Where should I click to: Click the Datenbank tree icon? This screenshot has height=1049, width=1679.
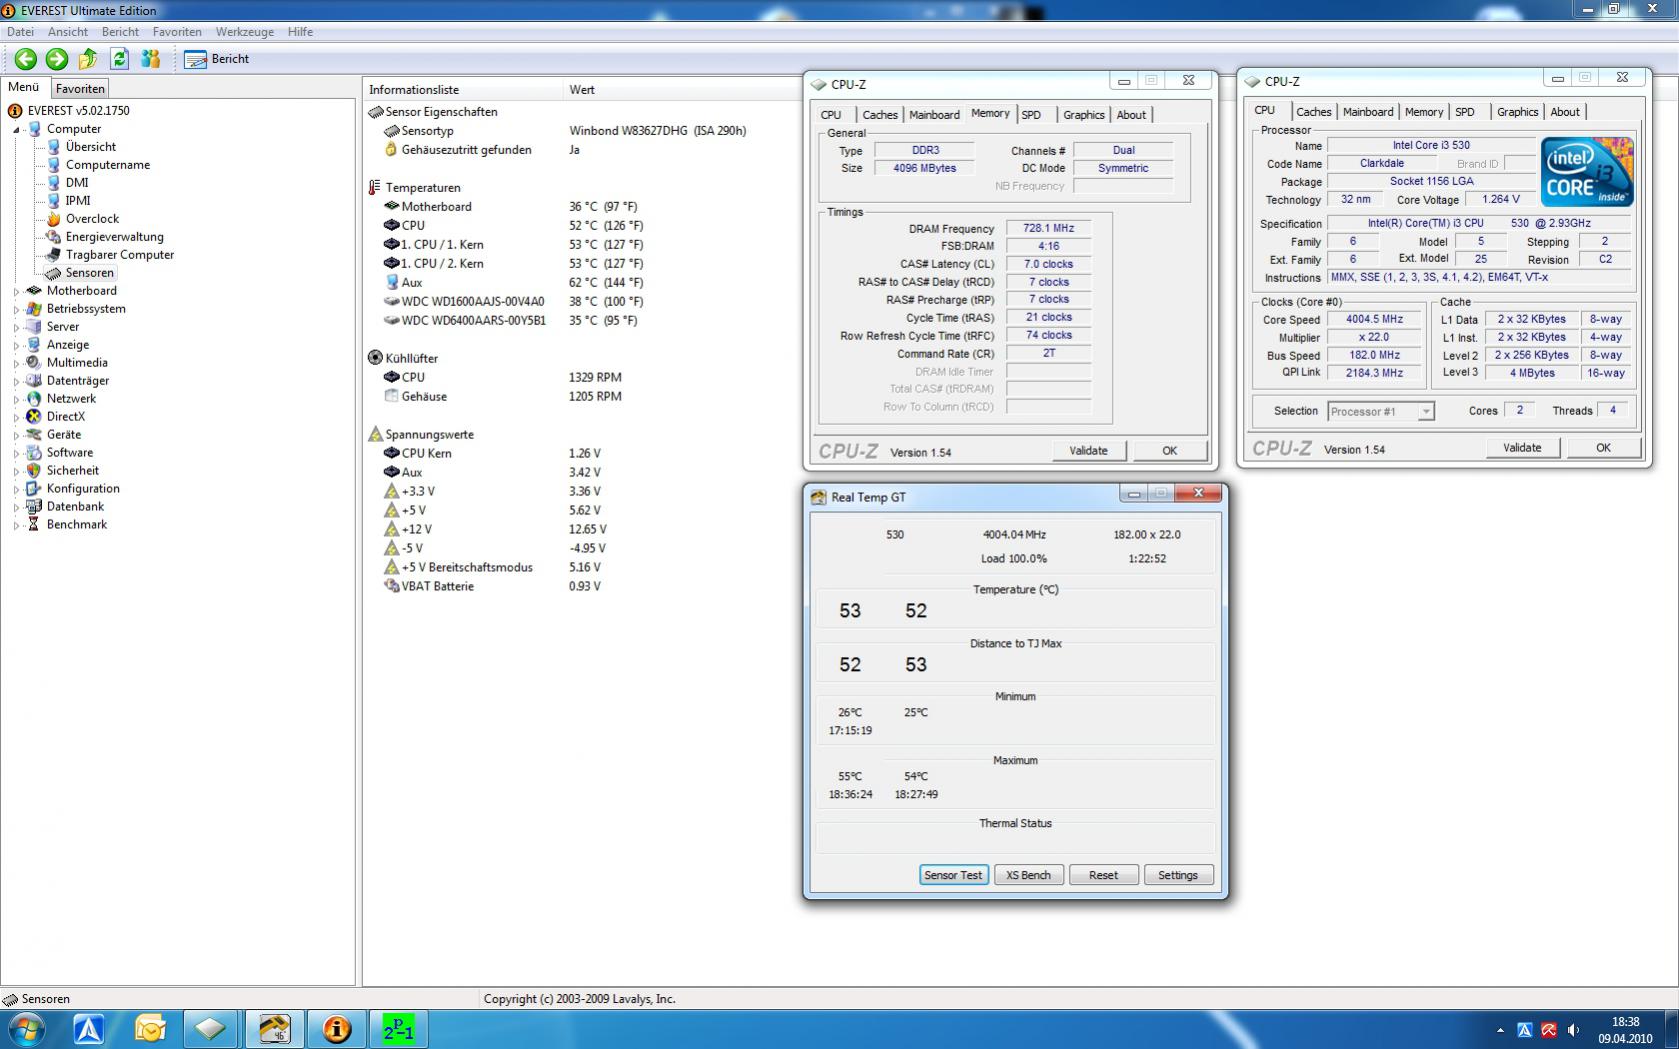[x=34, y=507]
